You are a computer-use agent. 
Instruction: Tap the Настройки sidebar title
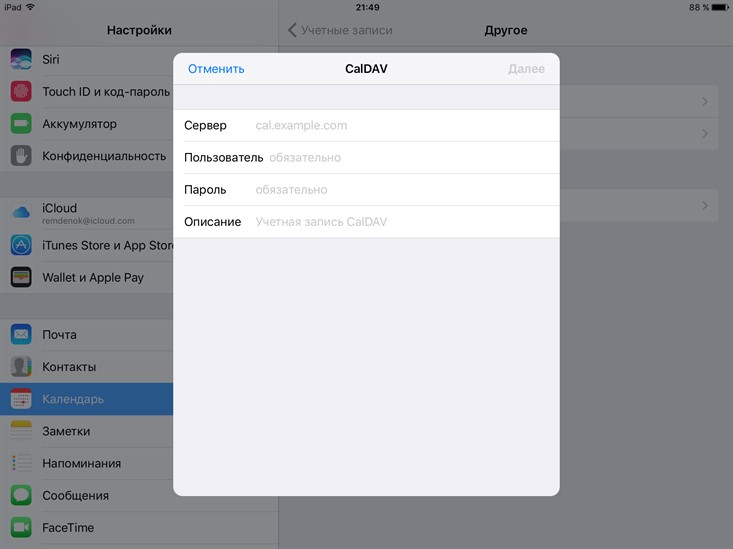(139, 30)
